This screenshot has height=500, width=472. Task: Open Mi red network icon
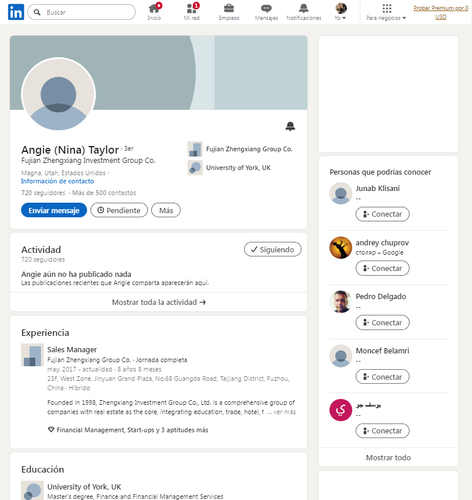[x=192, y=12]
